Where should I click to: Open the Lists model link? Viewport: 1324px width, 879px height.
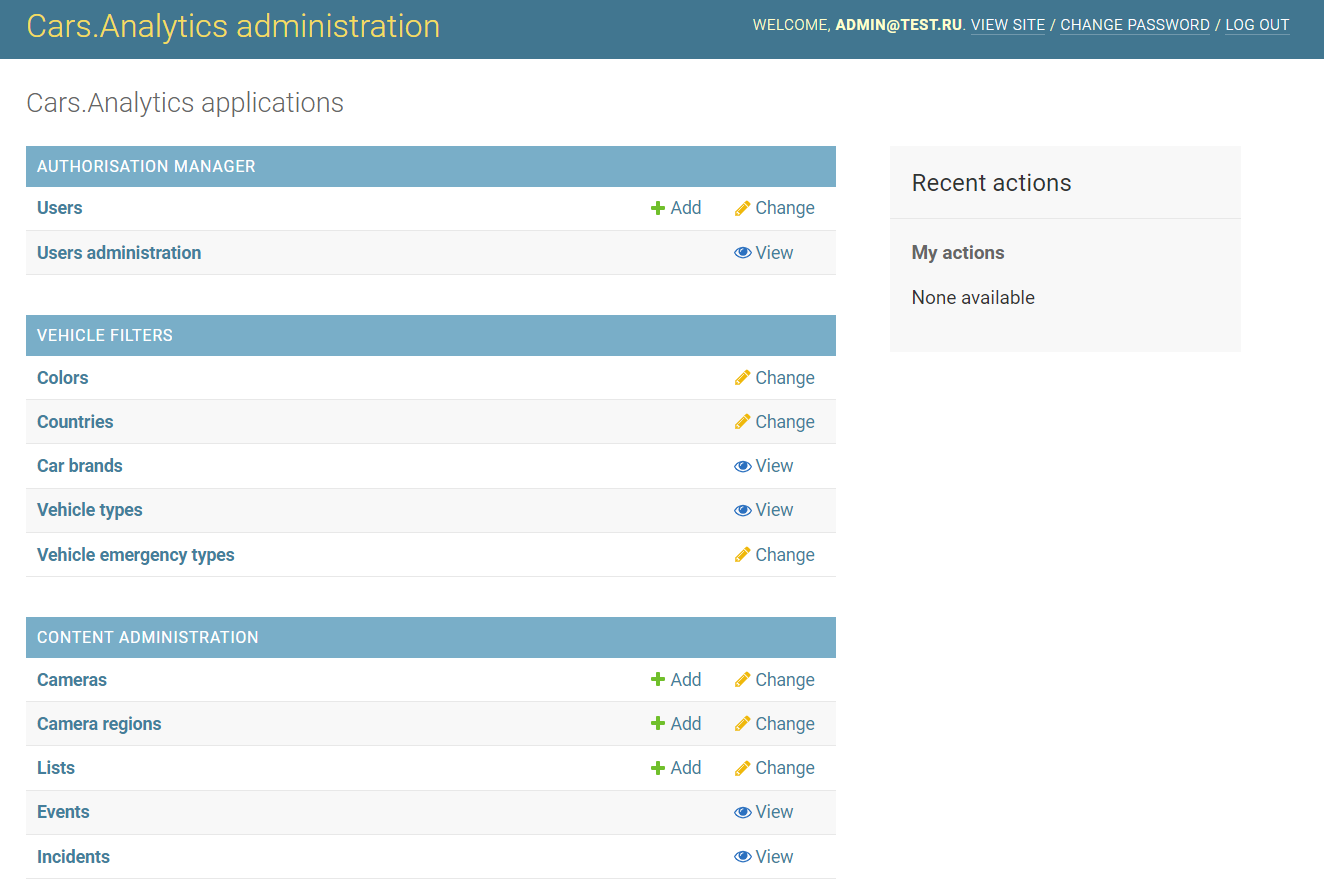[x=56, y=768]
